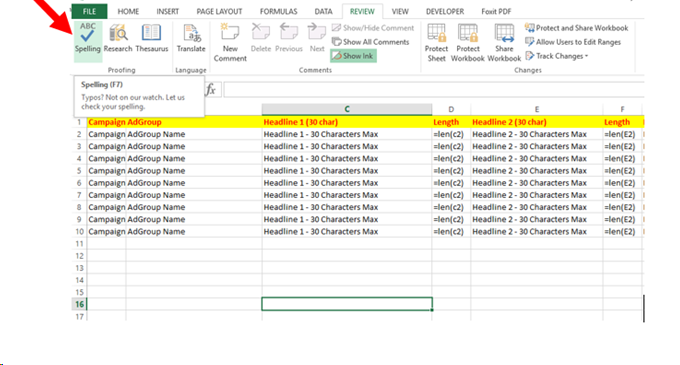
Task: Delete the selected comment
Action: pos(261,39)
